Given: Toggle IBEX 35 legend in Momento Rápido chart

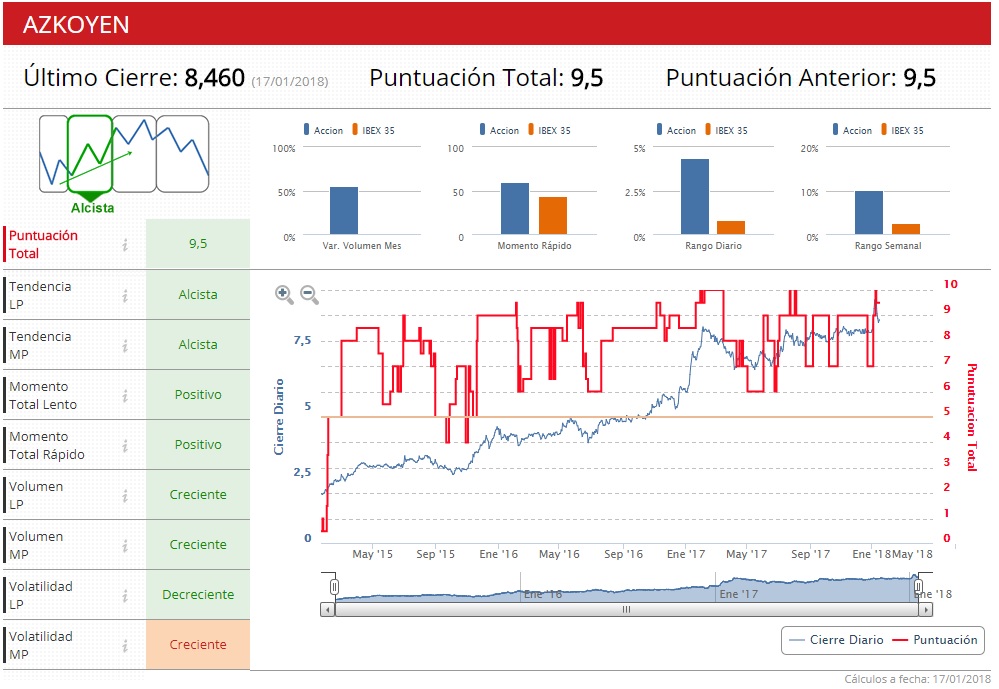Looking at the screenshot, I should click(x=549, y=130).
